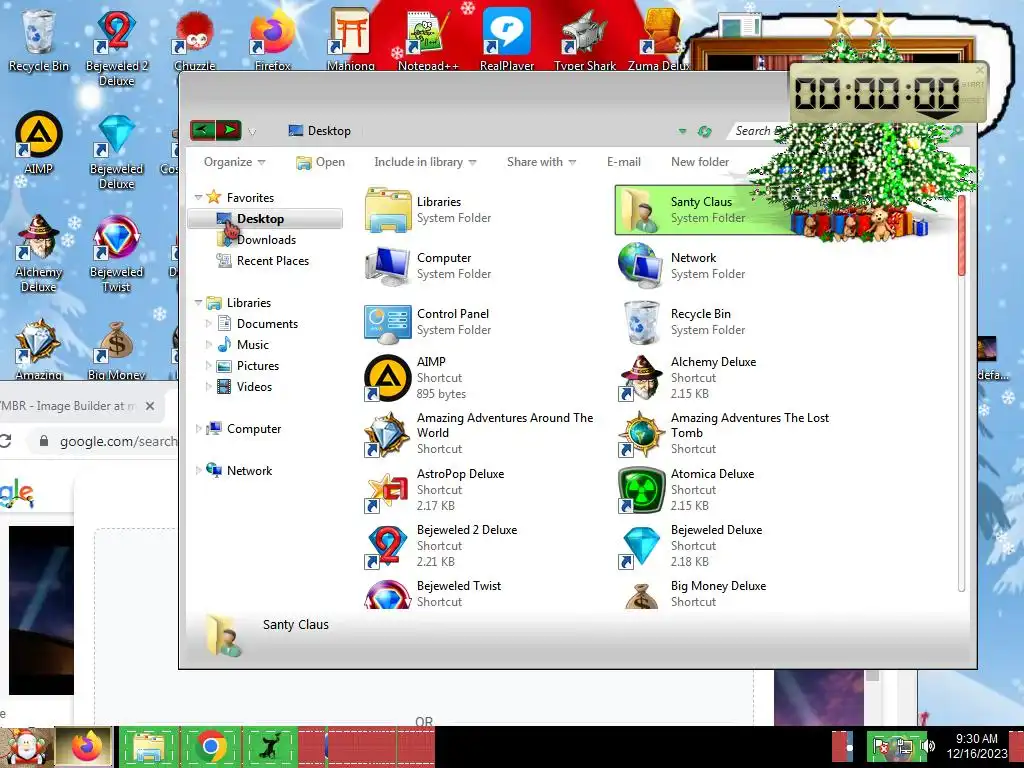Screen dimensions: 1024x768
Task: Select Music in the navigation pane
Action: [x=243, y=345]
